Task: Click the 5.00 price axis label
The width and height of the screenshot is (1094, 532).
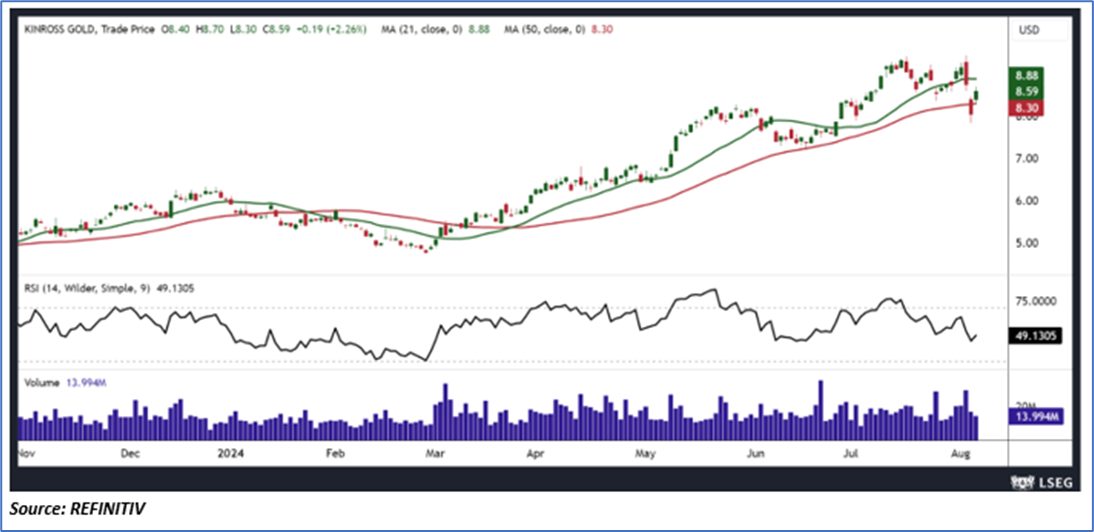Action: pos(1025,243)
